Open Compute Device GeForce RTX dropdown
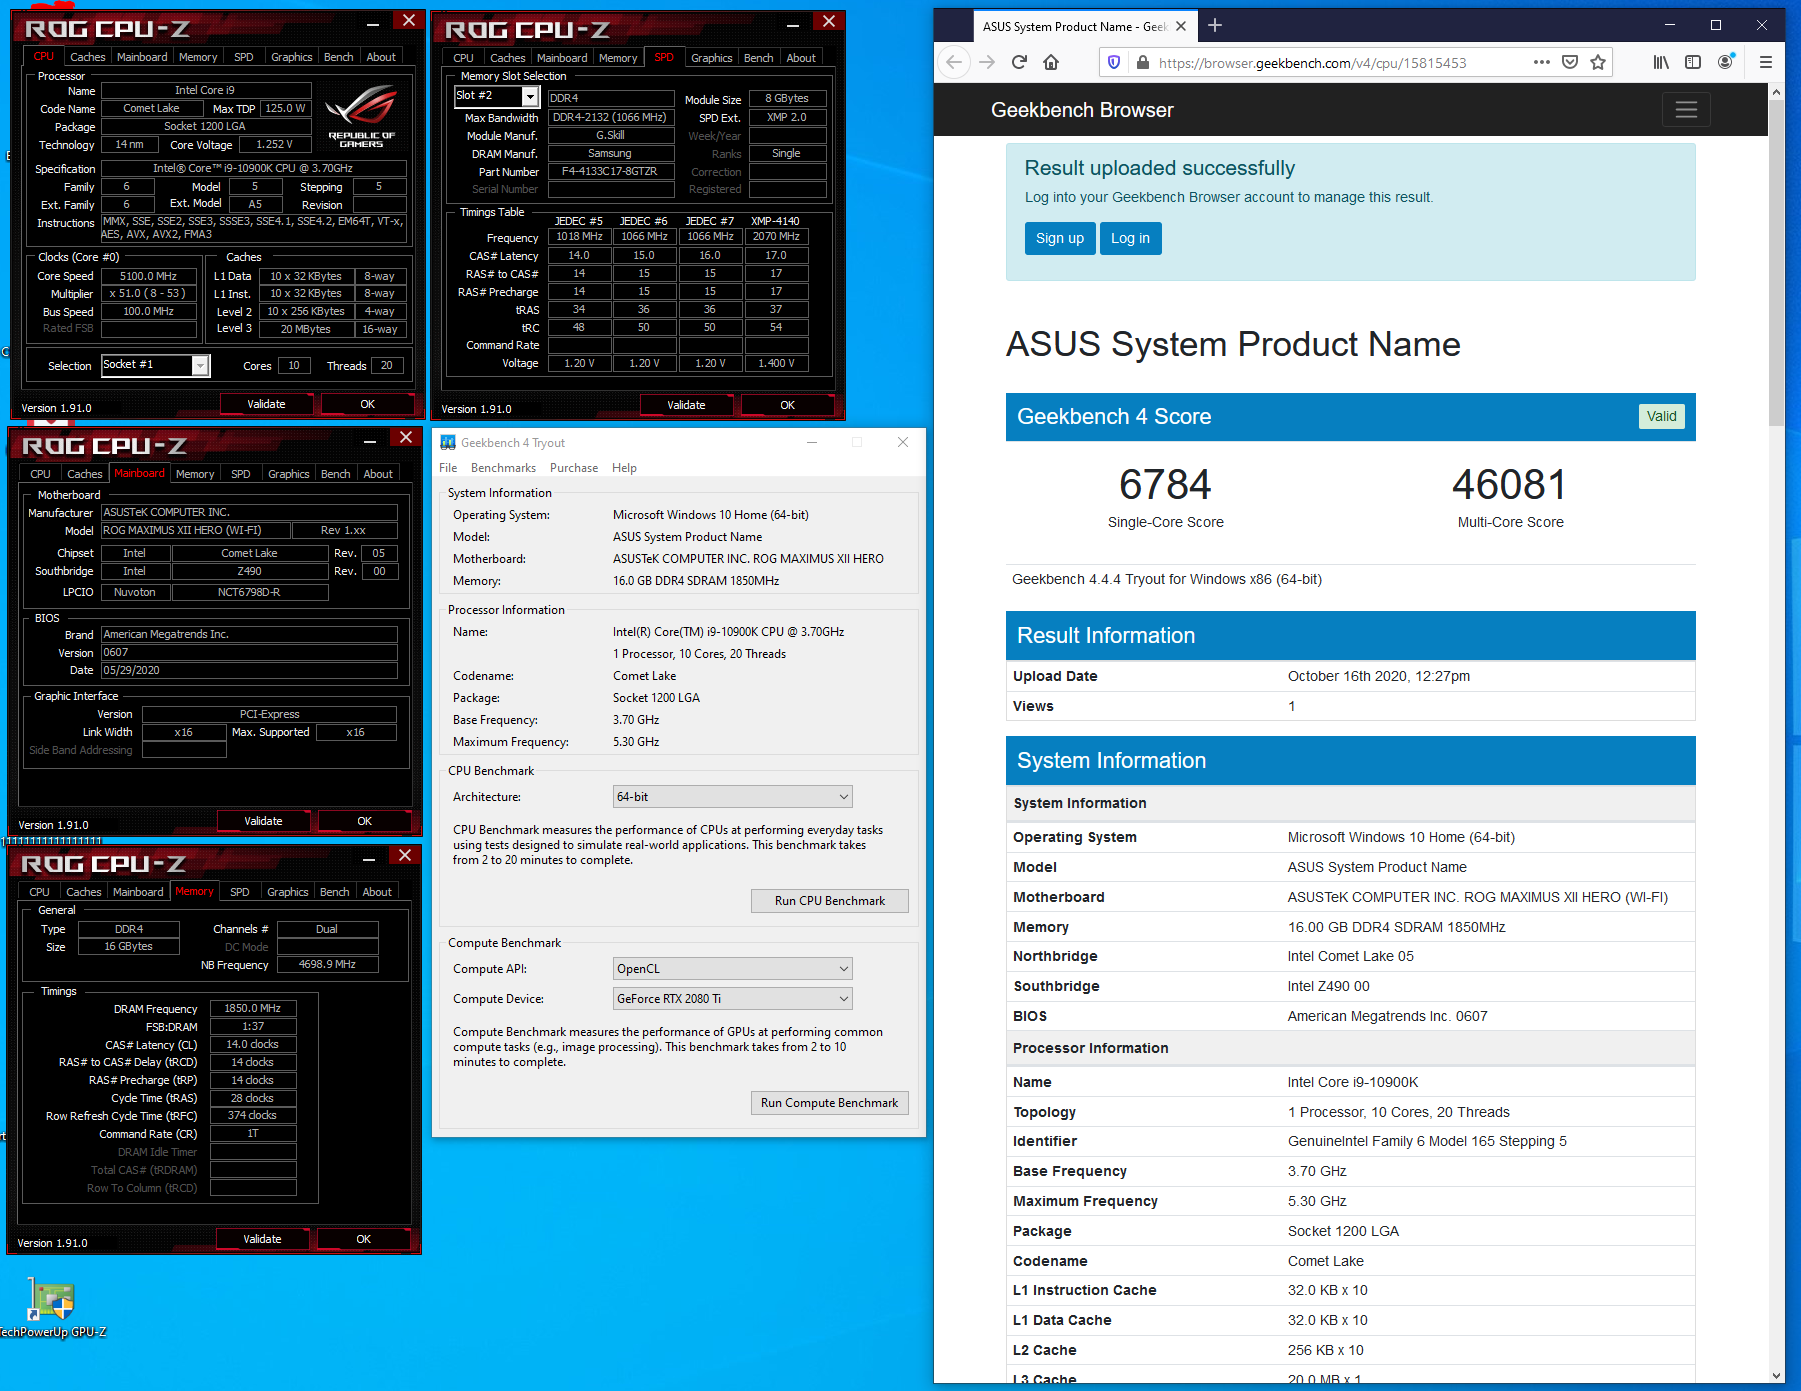This screenshot has width=1801, height=1391. pos(732,999)
